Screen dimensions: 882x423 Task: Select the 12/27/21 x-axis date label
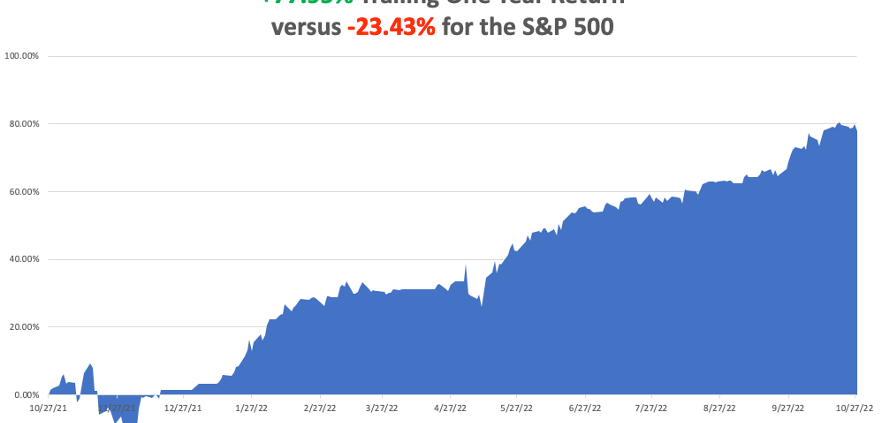[183, 408]
